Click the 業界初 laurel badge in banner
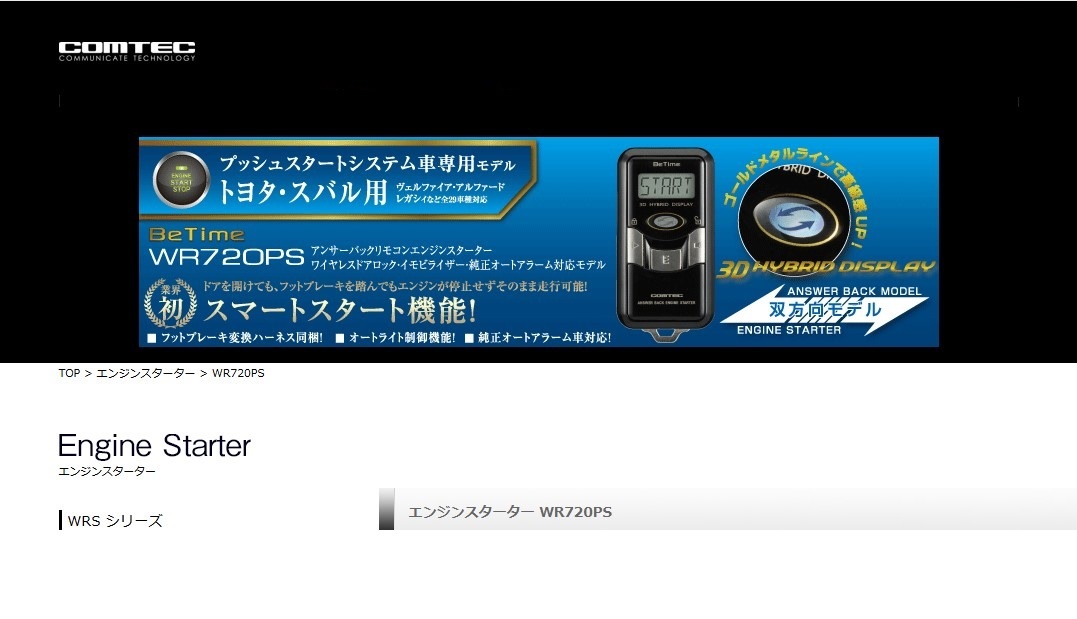 (x=170, y=304)
